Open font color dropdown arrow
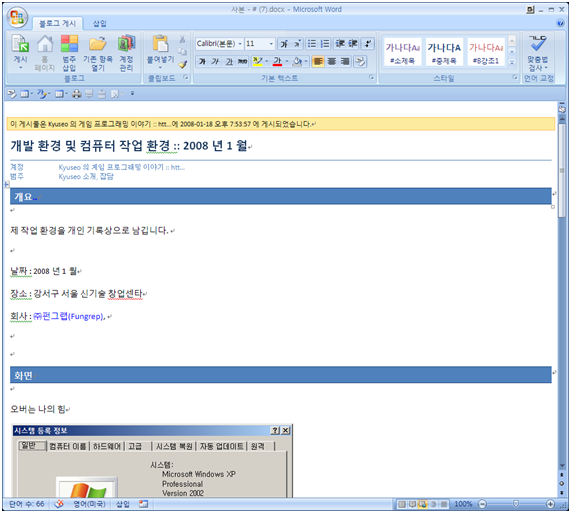This screenshot has height=513, width=571. point(287,62)
